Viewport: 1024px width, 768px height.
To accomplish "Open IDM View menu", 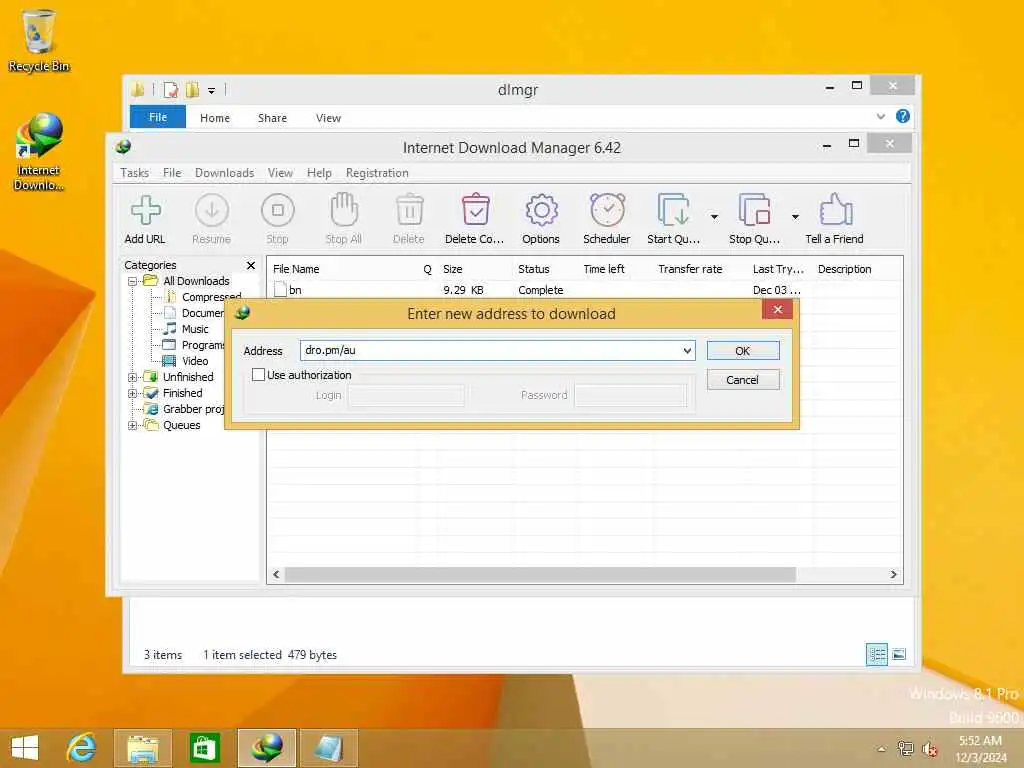I will coord(280,173).
